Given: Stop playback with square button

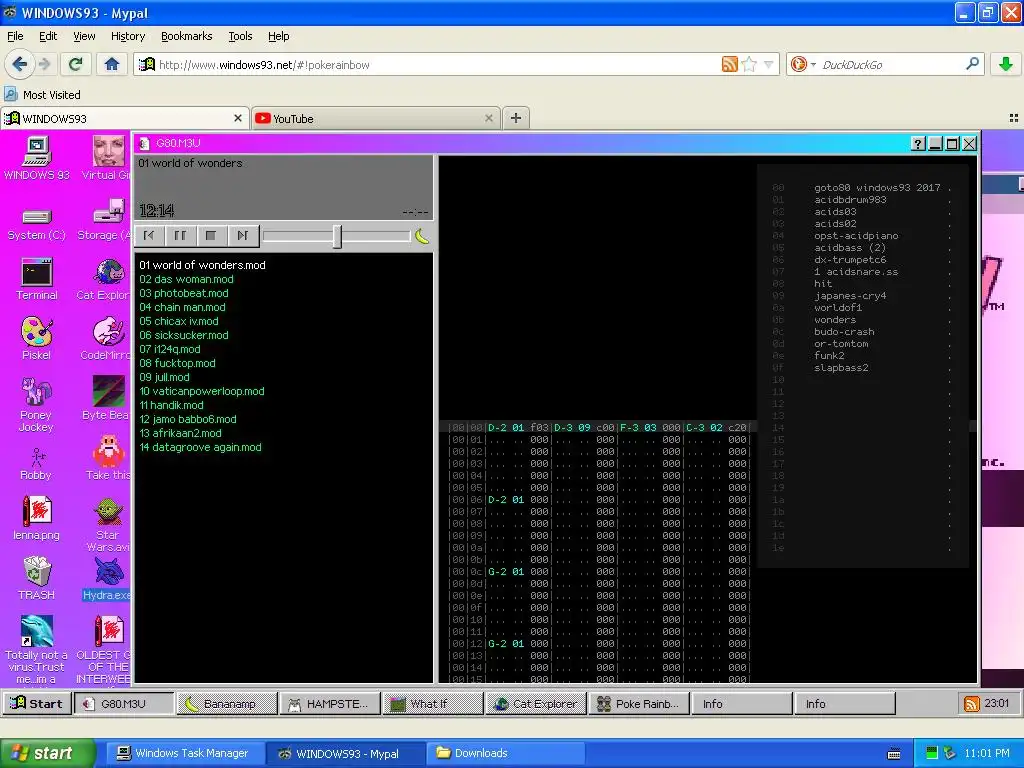Looking at the screenshot, I should coord(211,236).
